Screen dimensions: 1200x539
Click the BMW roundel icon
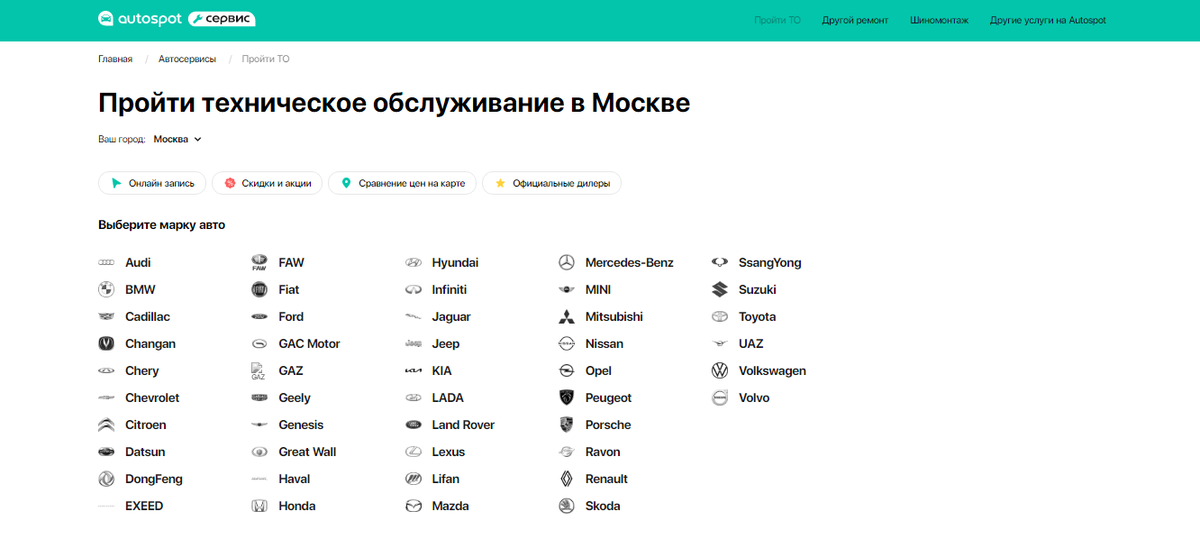(106, 290)
